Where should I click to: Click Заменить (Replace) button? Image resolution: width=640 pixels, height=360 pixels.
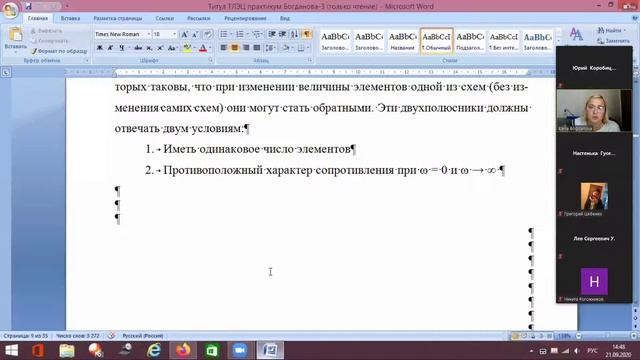[613, 41]
